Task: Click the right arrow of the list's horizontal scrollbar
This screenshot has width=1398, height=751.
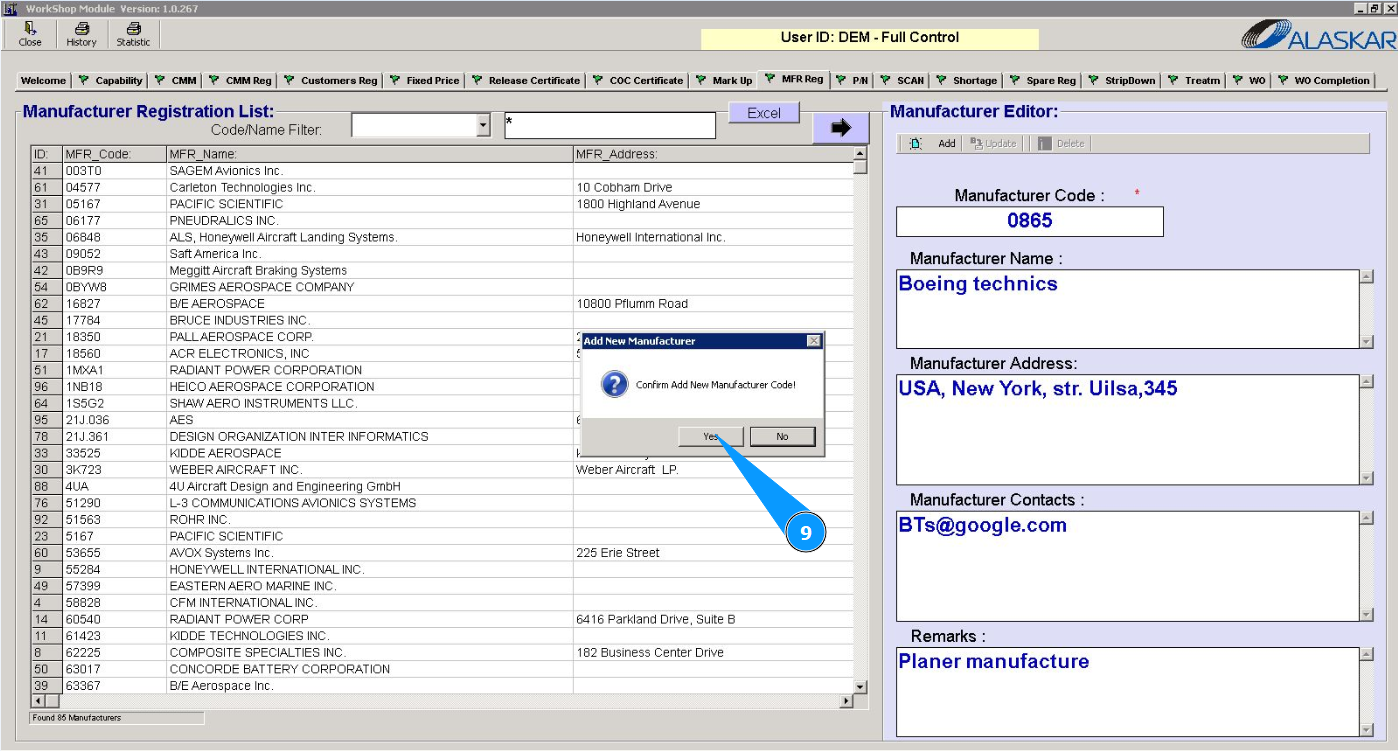Action: pos(846,702)
